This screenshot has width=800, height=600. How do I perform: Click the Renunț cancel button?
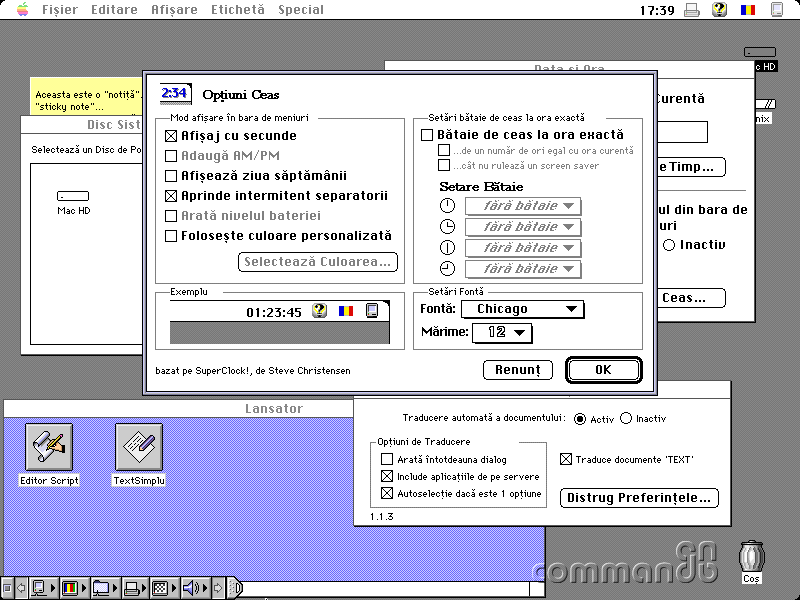point(518,370)
